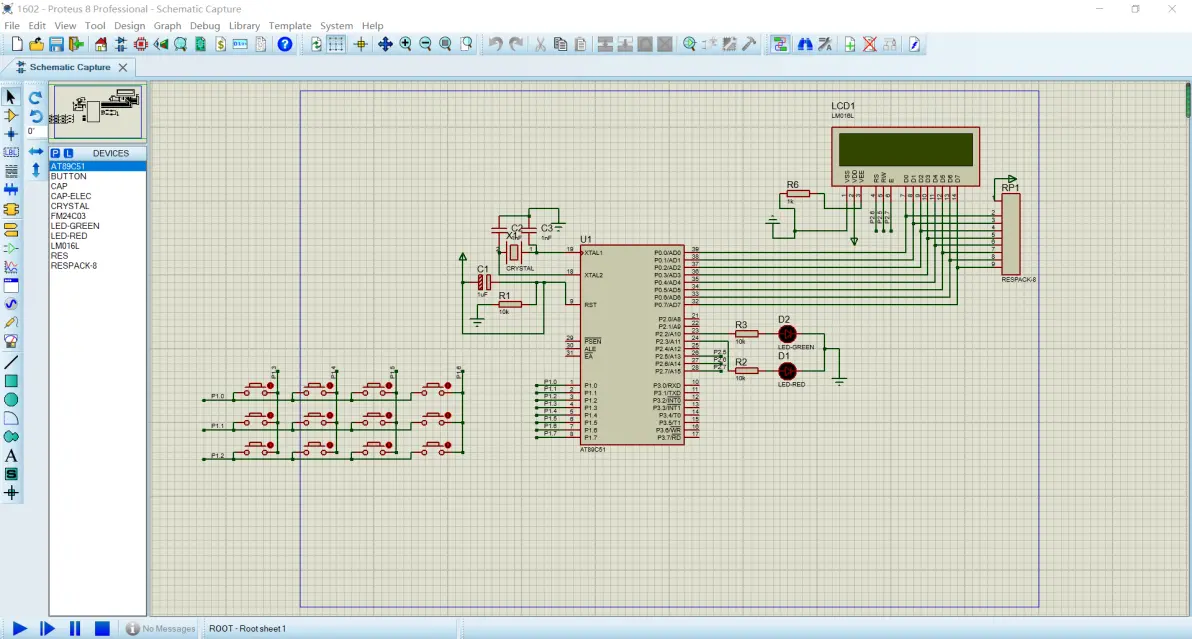Close the Schematic Capture tab
The image size is (1192, 639).
coord(122,68)
